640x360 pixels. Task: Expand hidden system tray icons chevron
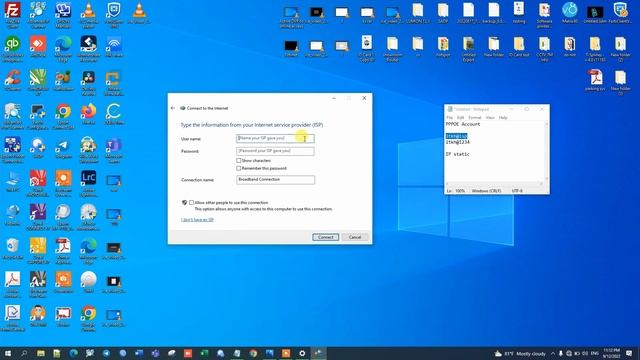[553, 353]
